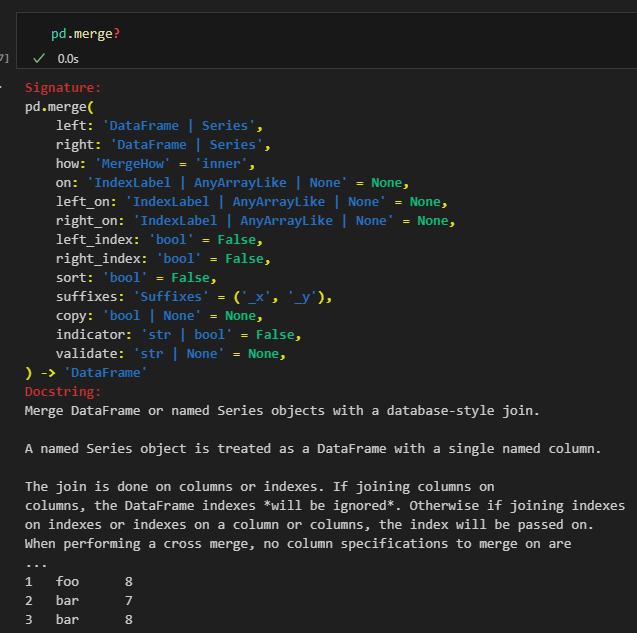Viewport: 637px width, 633px height.
Task: Click the line 'the index will be passed on.'
Action: point(309,525)
